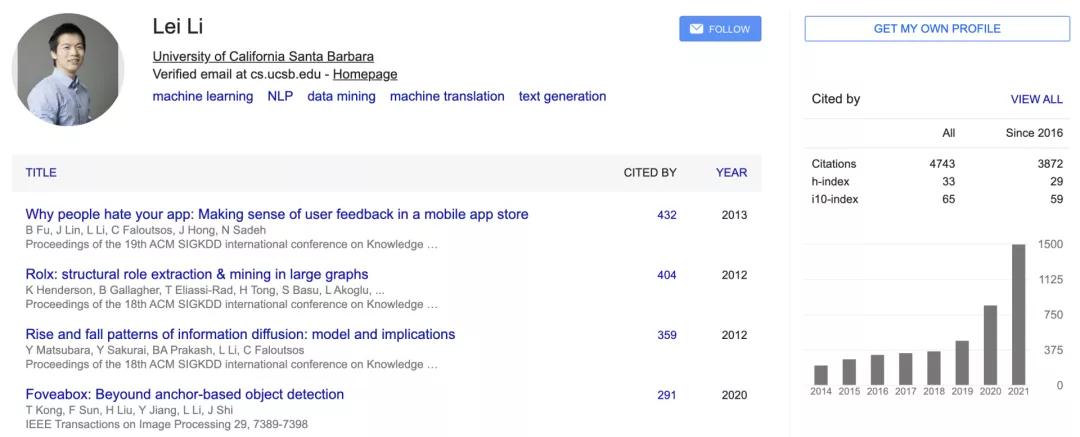1080x437 pixels.
Task: Open the machine translation tag
Action: point(447,96)
